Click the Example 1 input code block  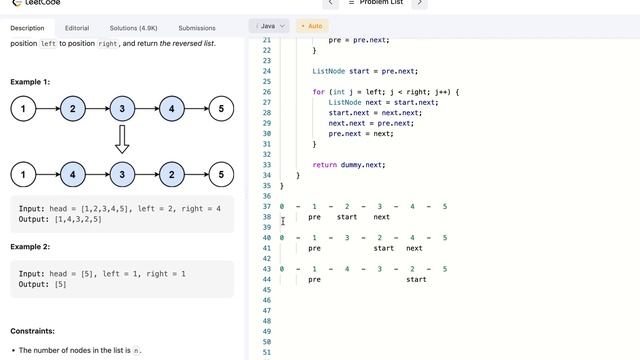122,214
